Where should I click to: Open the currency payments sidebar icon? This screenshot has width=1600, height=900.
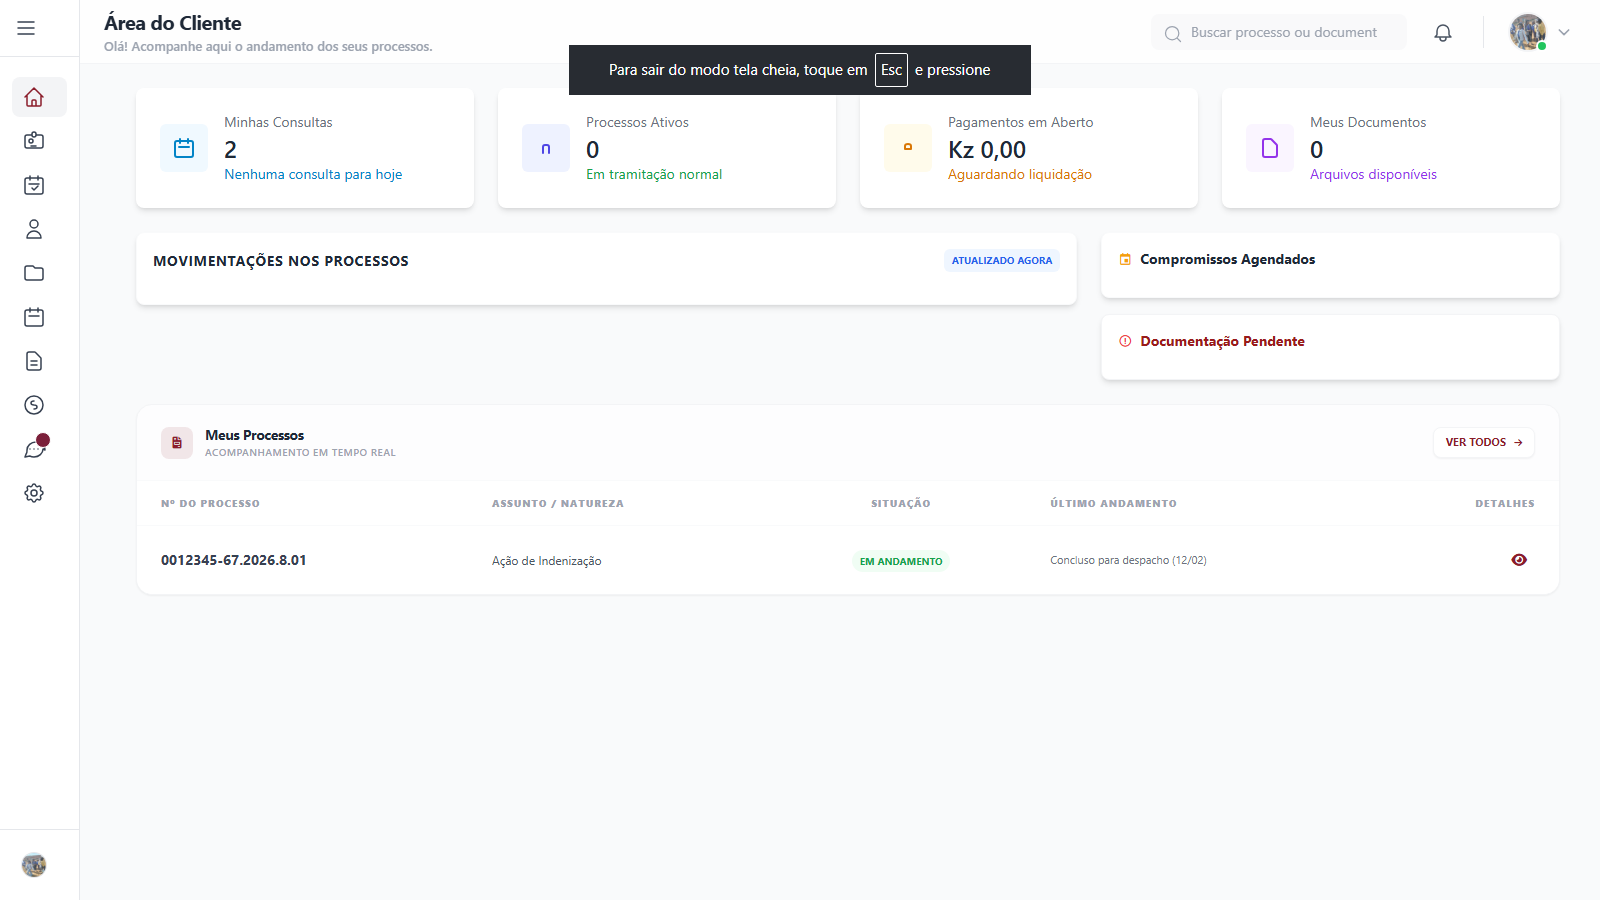point(34,405)
